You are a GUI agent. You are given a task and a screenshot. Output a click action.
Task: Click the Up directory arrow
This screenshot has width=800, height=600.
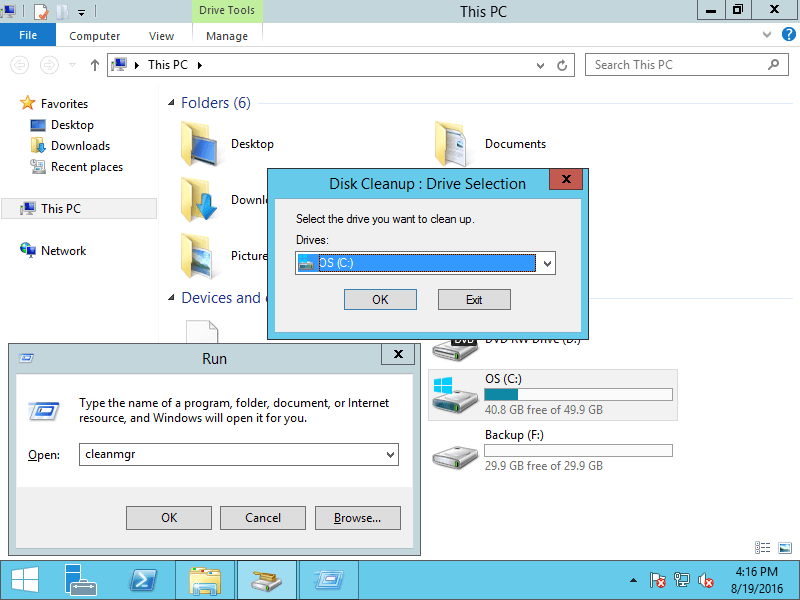(95, 65)
